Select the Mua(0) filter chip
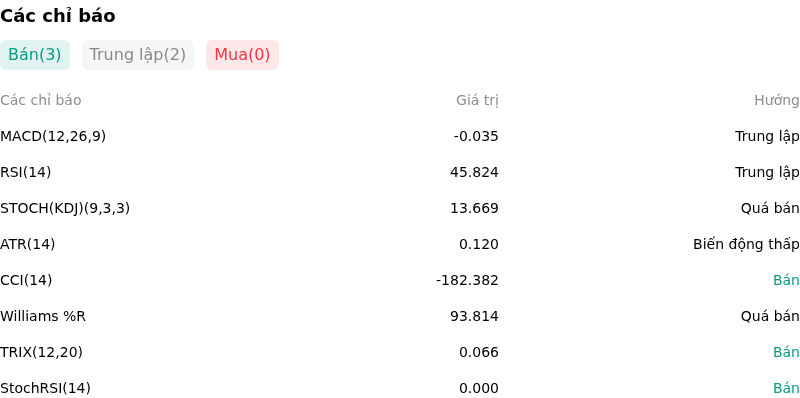Screen dimensions: 800x398 point(242,55)
